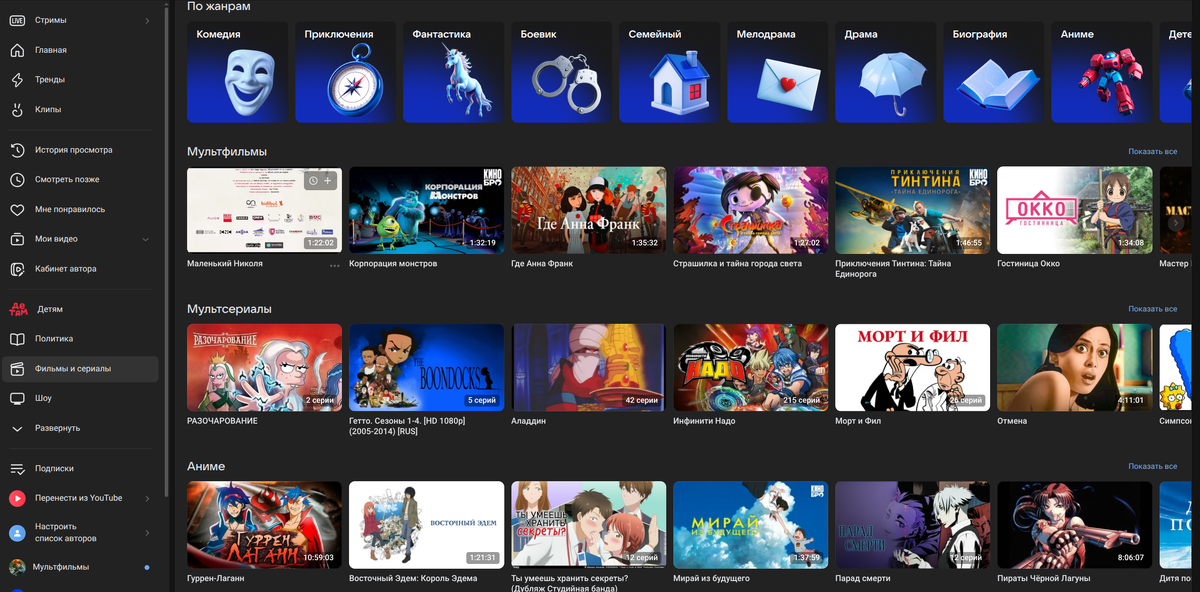Image resolution: width=1200 pixels, height=592 pixels.
Task: Expand chevron next to Перенести из YouTube
Action: coord(147,498)
